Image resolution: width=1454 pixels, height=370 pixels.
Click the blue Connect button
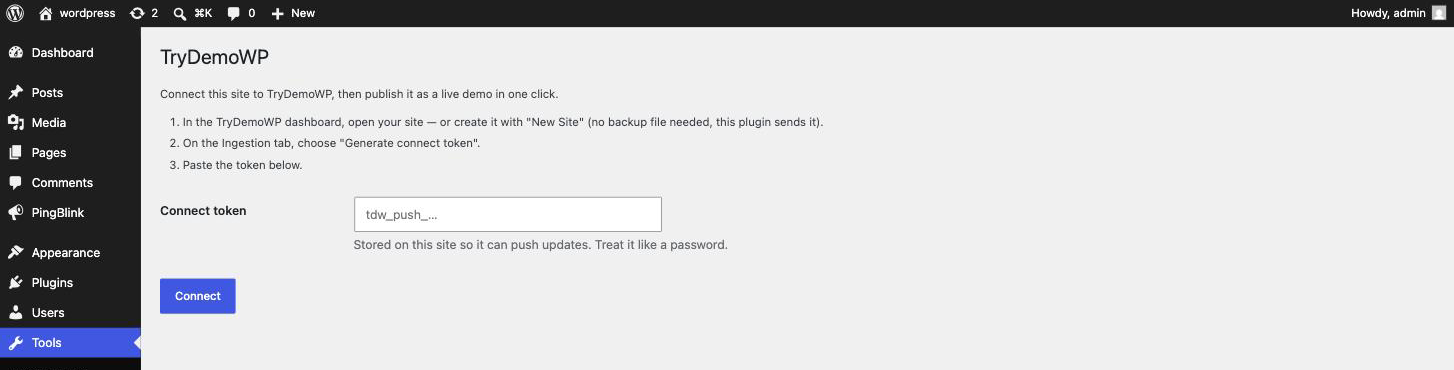[x=198, y=296]
